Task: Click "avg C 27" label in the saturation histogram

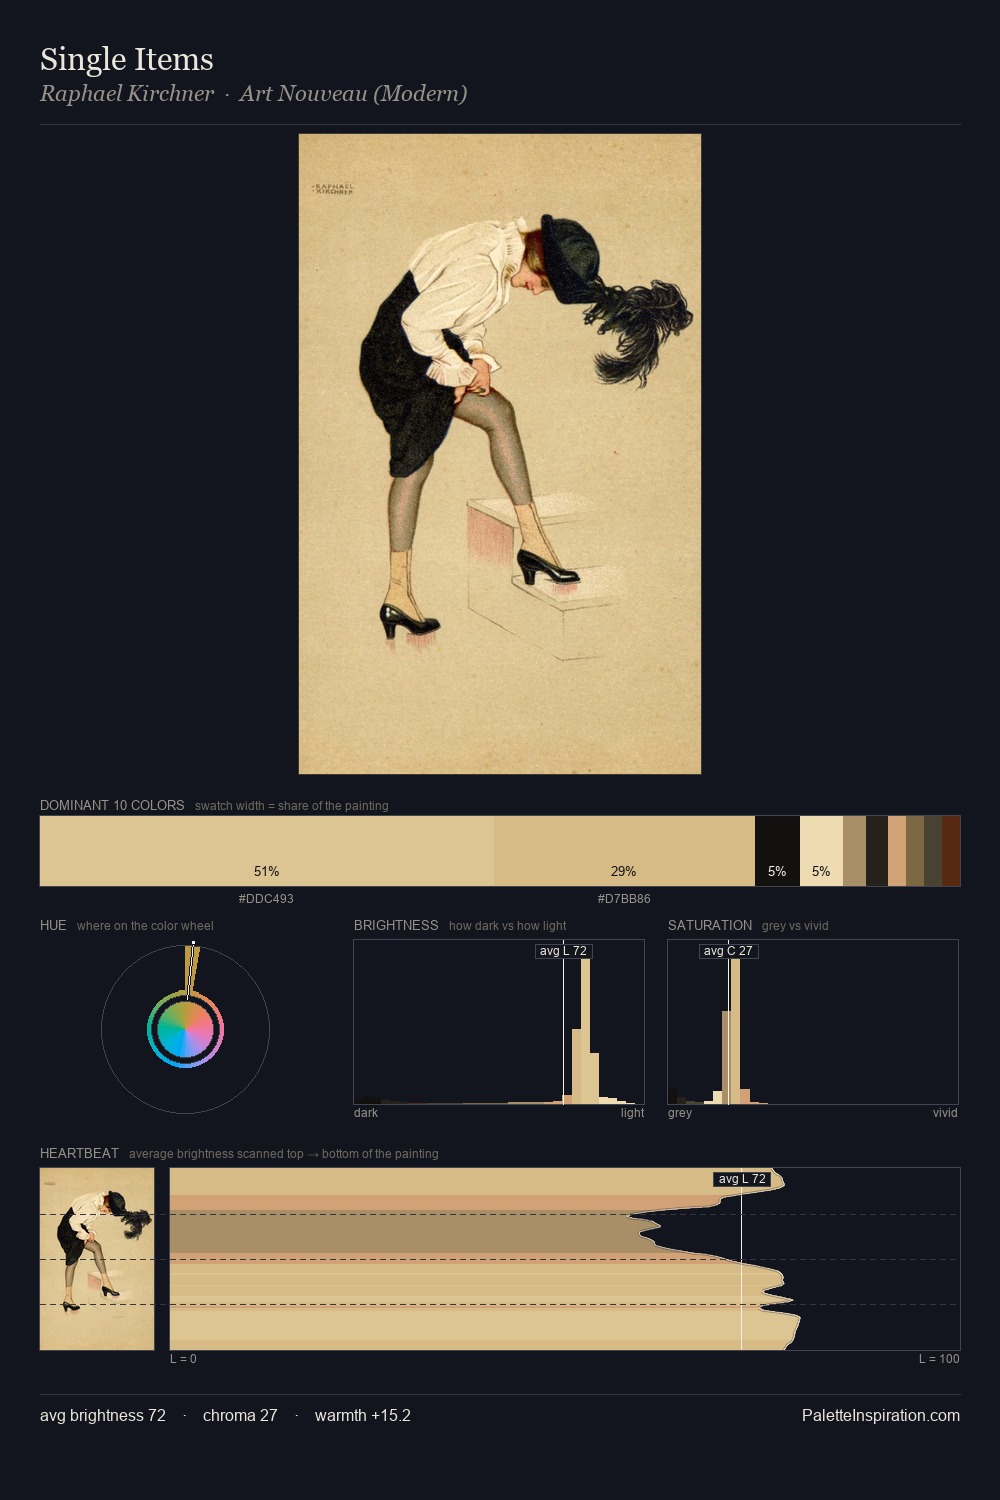Action: tap(728, 951)
